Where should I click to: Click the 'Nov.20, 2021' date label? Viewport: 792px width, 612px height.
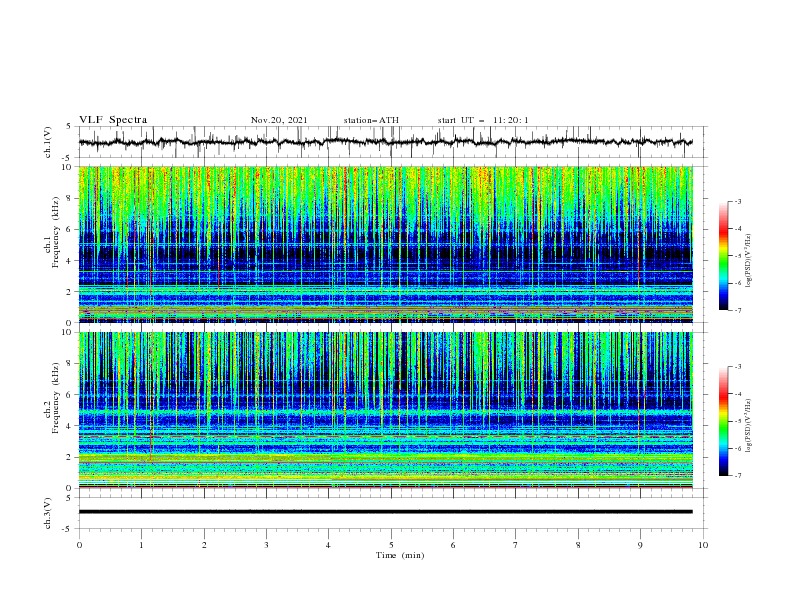pyautogui.click(x=279, y=120)
